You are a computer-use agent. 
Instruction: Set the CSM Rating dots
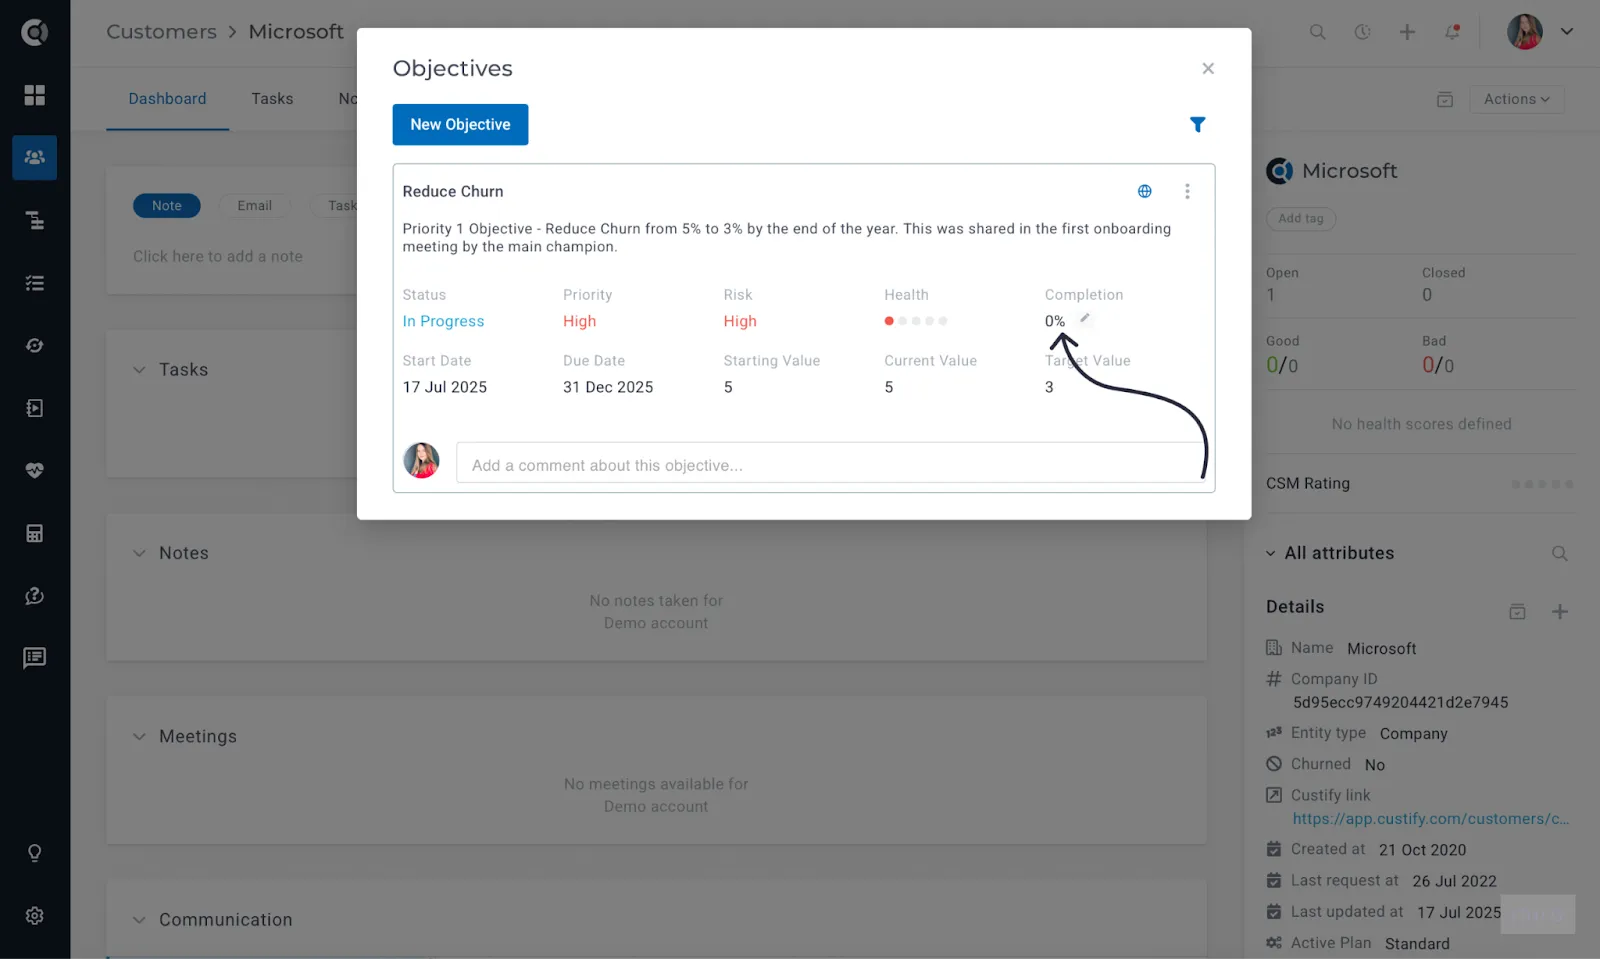pos(1542,484)
